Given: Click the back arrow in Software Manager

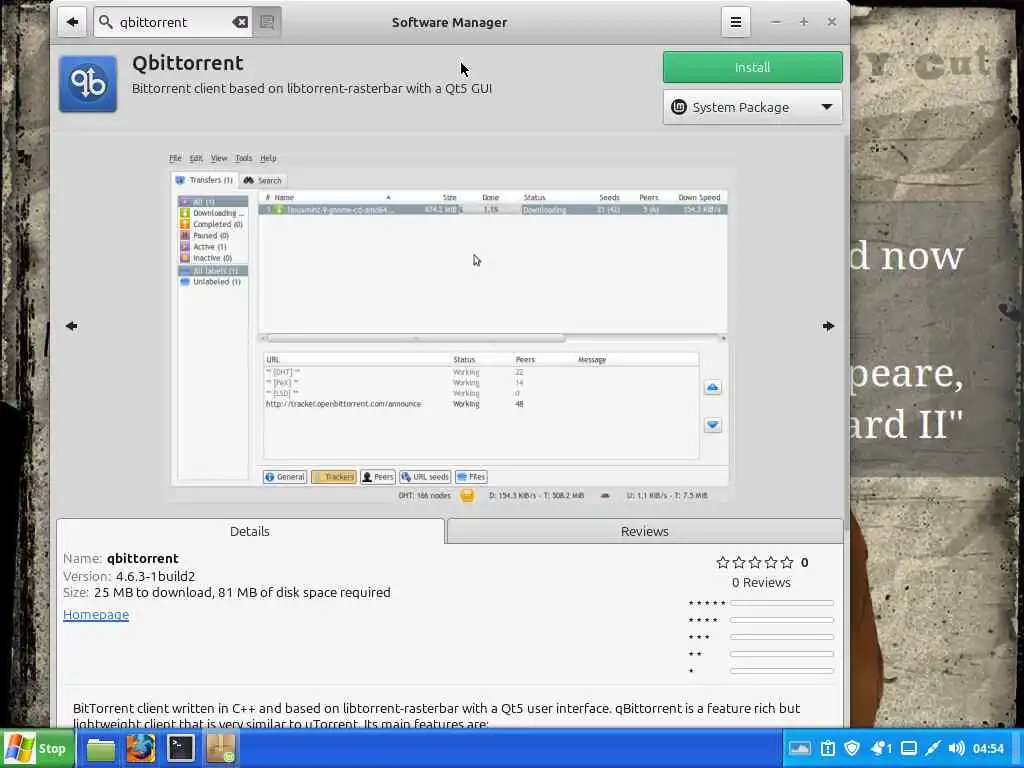Looking at the screenshot, I should click(x=72, y=22).
